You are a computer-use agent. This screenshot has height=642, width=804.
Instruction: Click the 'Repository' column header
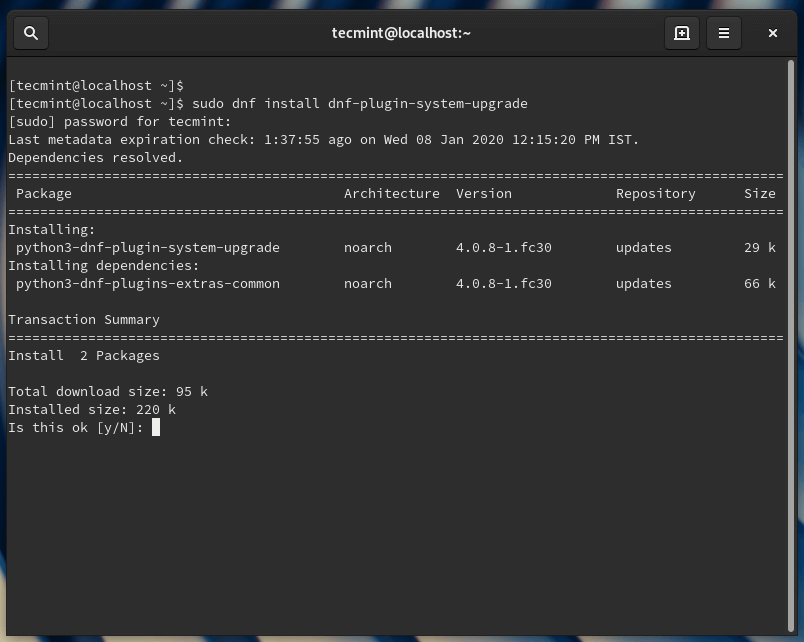(x=655, y=193)
